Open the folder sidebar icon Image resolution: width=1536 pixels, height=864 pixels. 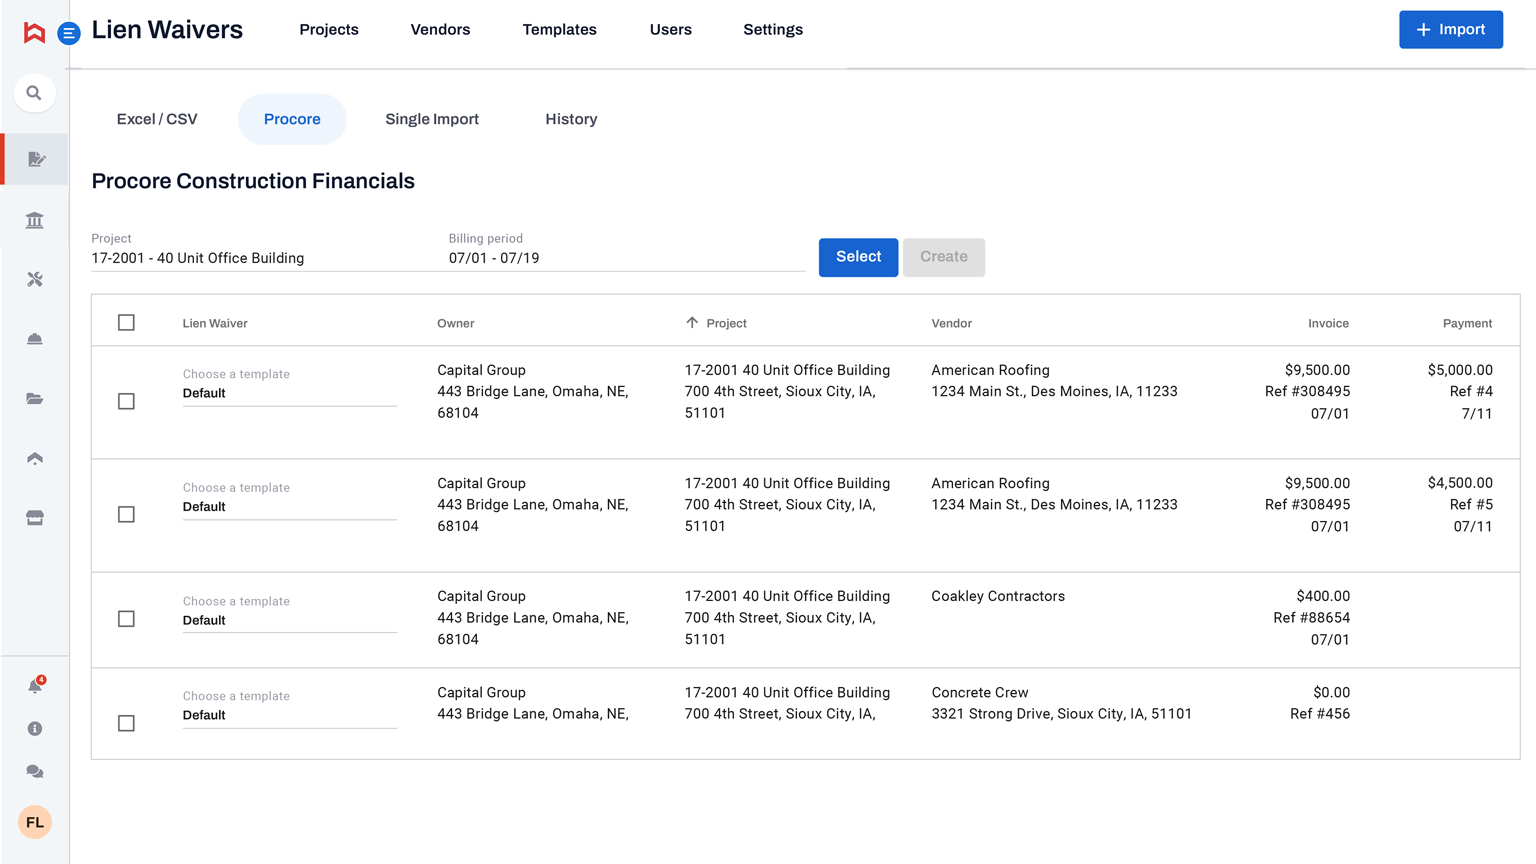pyautogui.click(x=35, y=399)
